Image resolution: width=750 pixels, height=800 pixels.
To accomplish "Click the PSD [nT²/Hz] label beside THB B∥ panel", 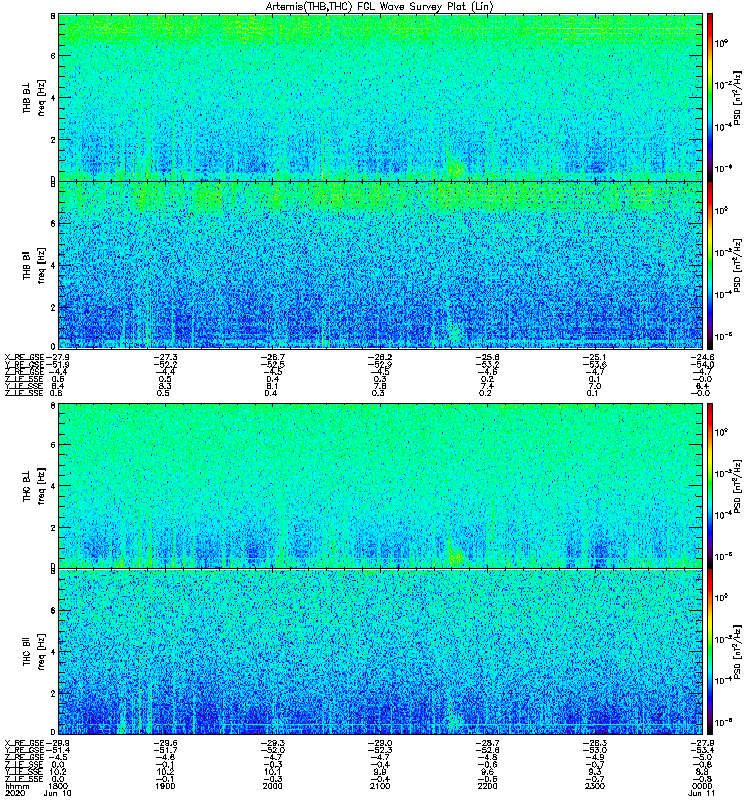I will tap(738, 265).
